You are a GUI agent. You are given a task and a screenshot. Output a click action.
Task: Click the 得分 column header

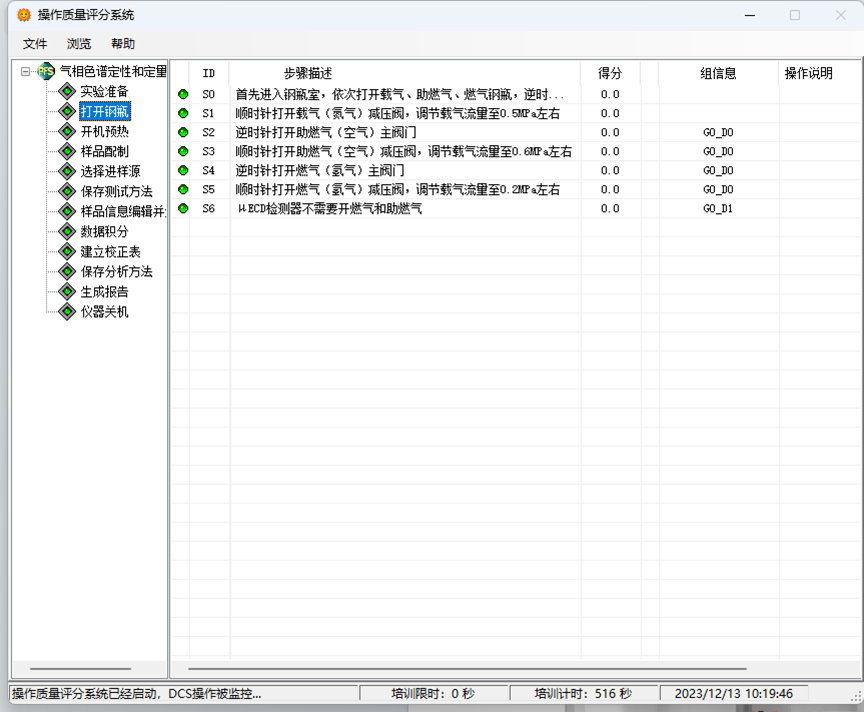tap(609, 73)
